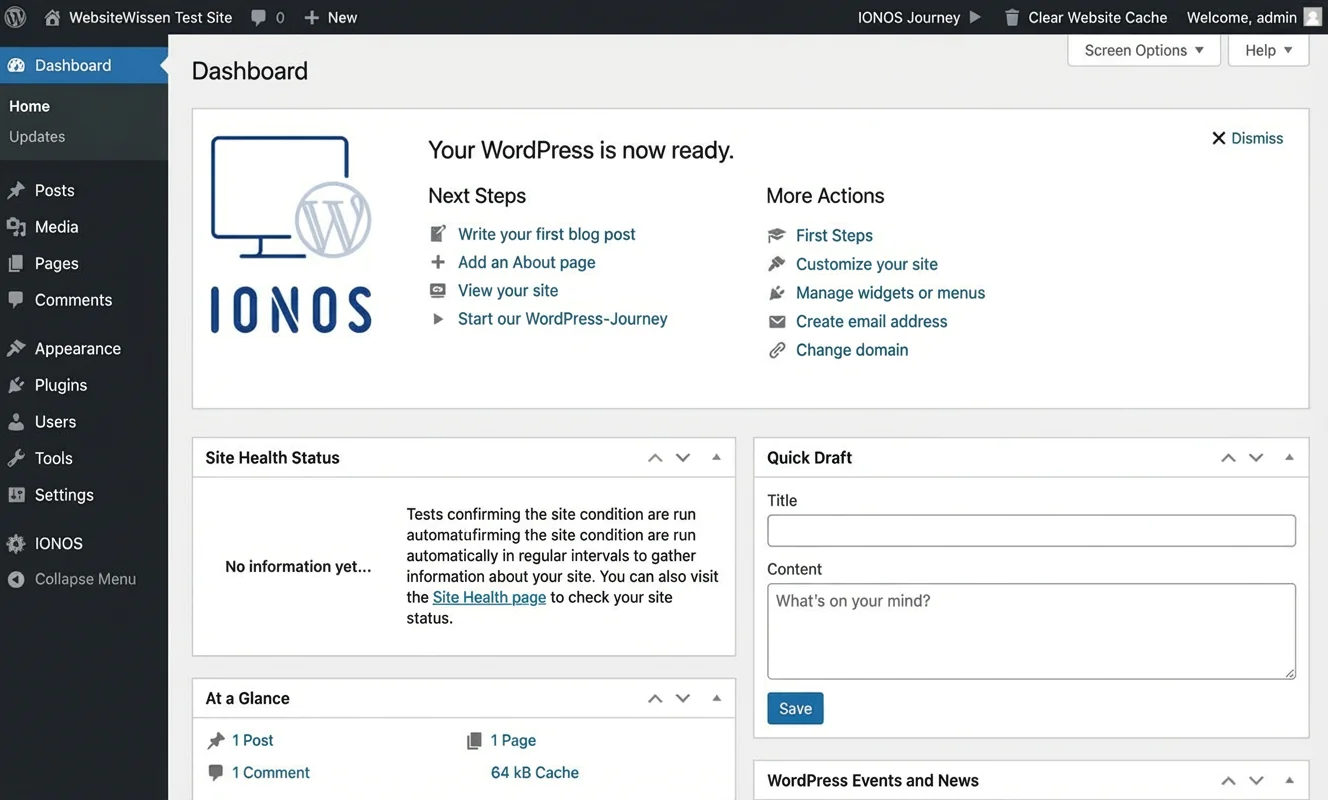Follow the Site Health page link
Image resolution: width=1328 pixels, height=800 pixels.
coord(489,597)
